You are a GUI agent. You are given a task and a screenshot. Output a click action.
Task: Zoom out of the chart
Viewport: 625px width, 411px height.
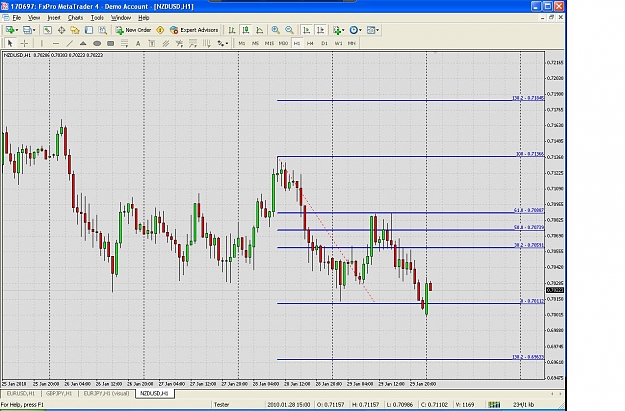[x=289, y=30]
